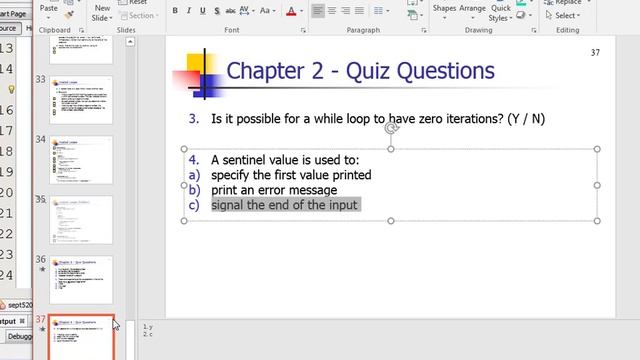
Task: Click Convert to SmartArt icon
Action: 413,16
